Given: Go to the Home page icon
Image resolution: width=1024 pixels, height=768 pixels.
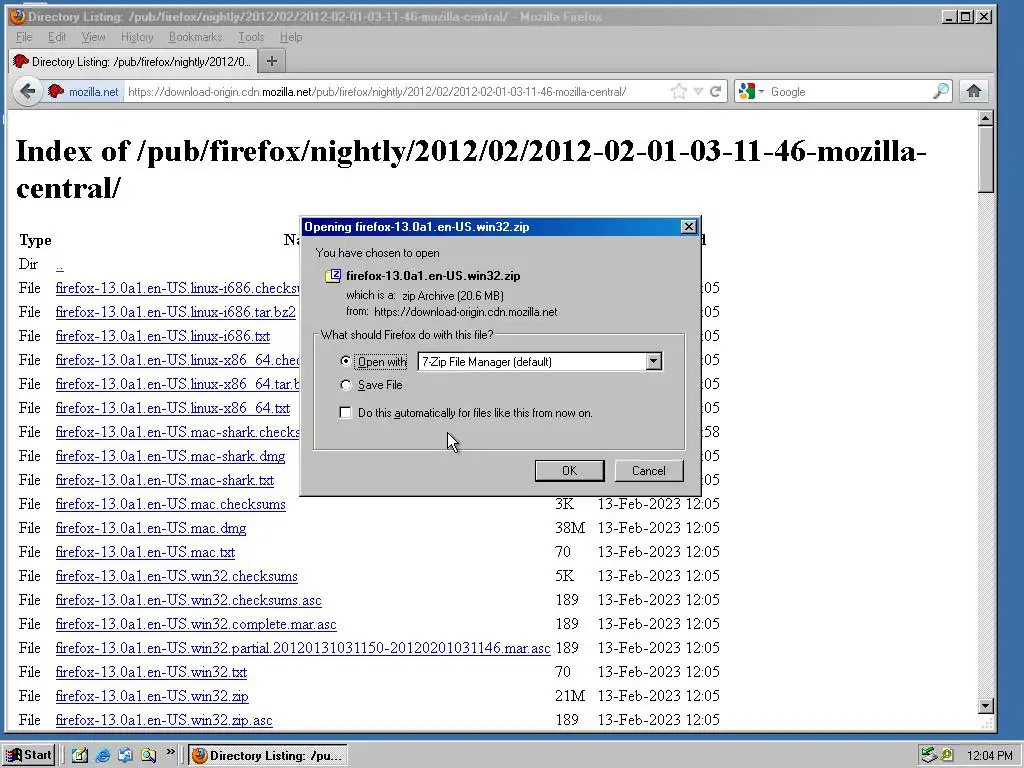Looking at the screenshot, I should coord(974,91).
